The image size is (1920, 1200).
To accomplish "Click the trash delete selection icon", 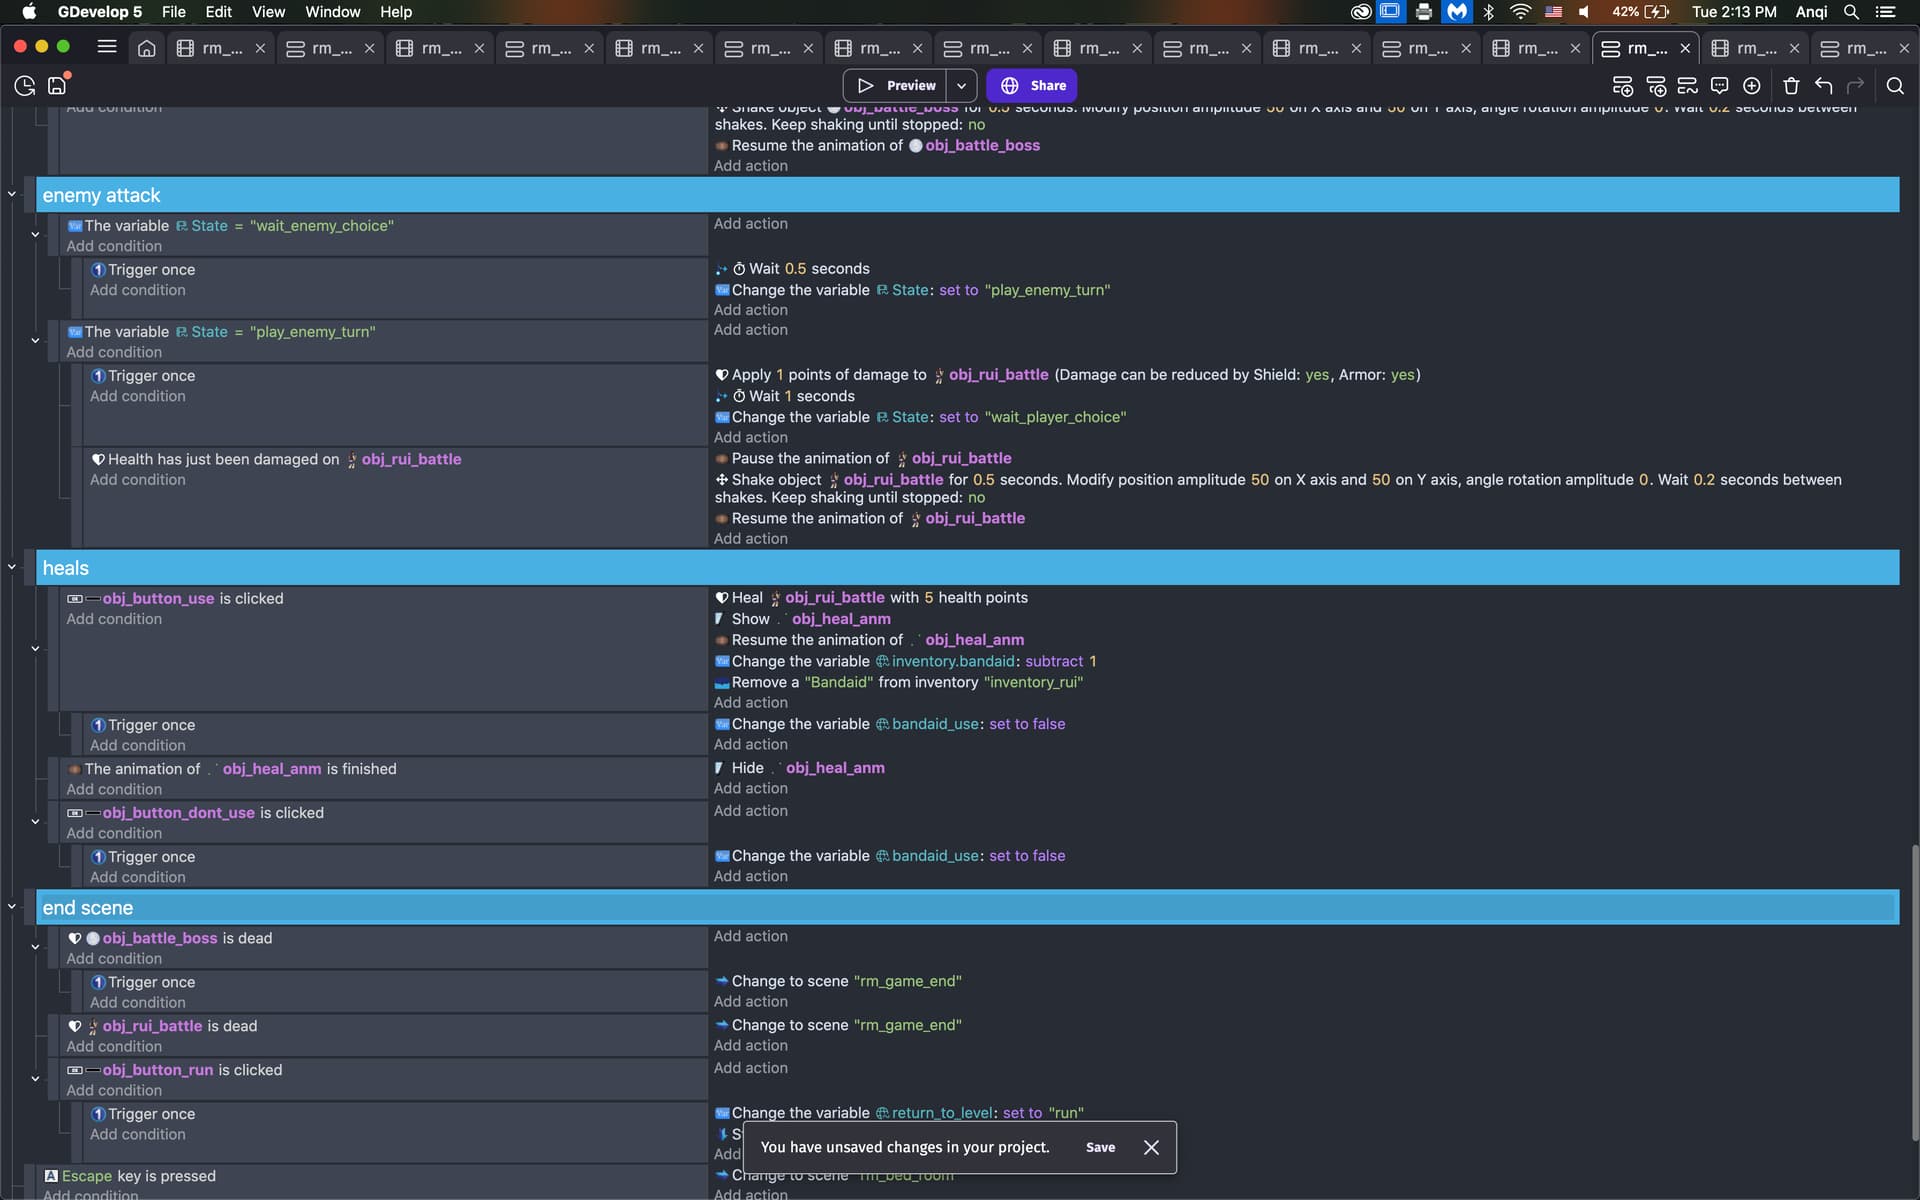I will pyautogui.click(x=1791, y=86).
